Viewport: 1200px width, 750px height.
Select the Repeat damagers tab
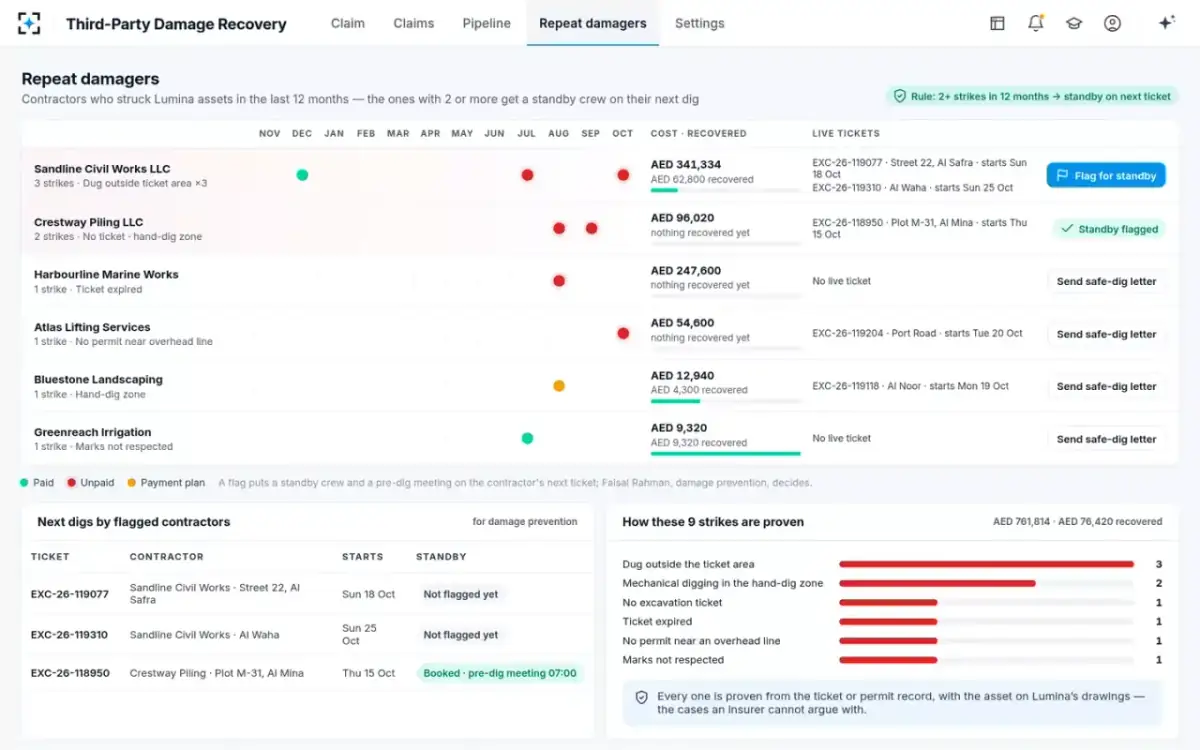(x=593, y=23)
